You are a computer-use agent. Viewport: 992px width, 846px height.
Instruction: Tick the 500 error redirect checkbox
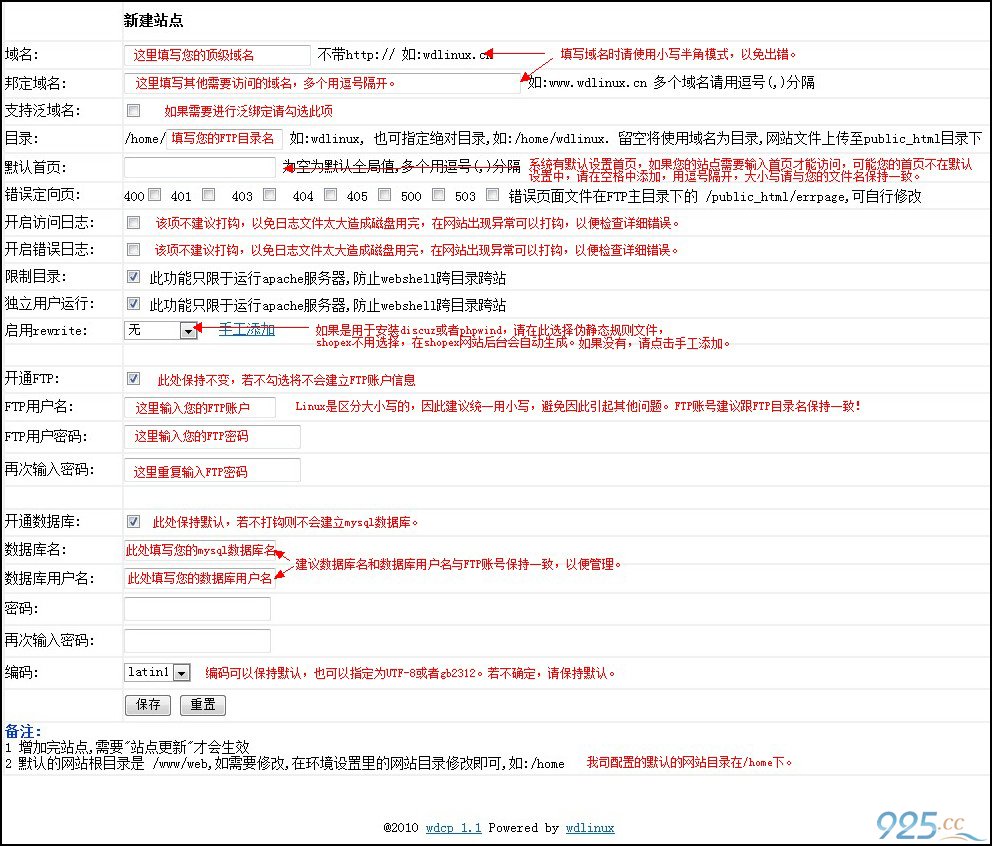tap(438, 195)
